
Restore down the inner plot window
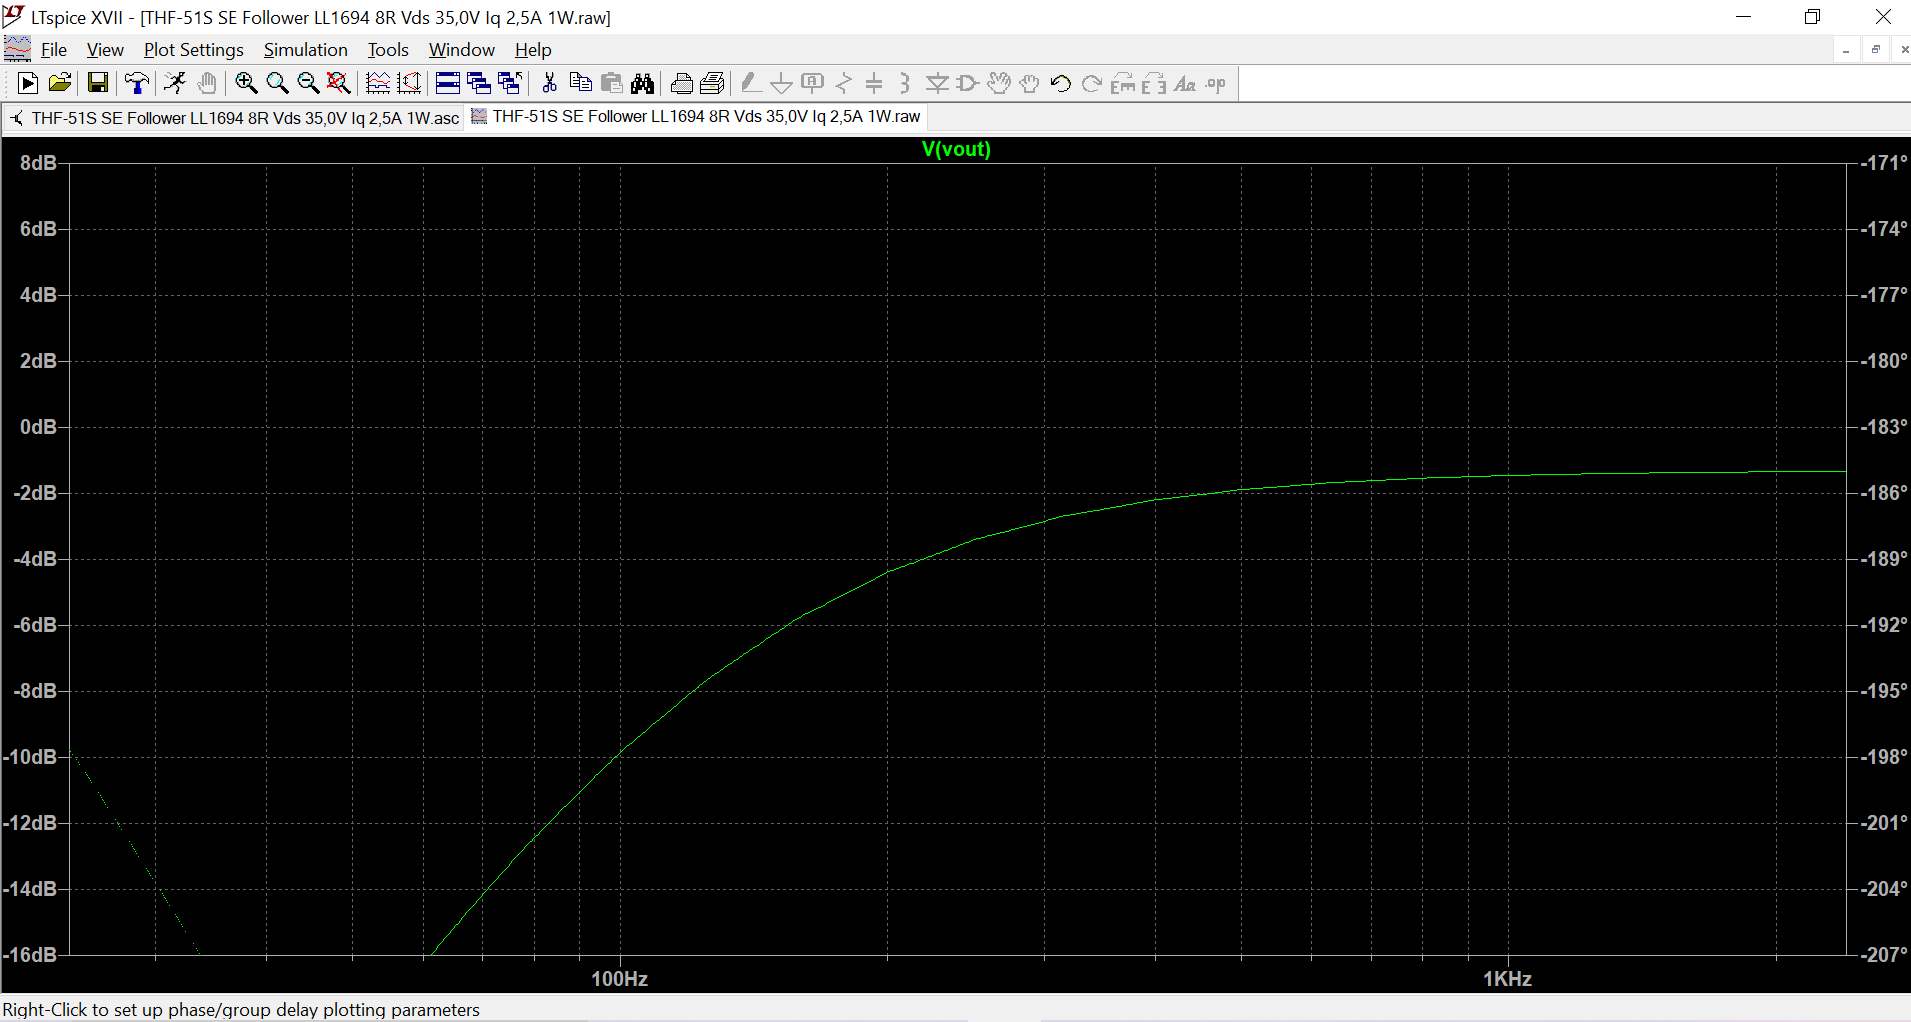1876,50
